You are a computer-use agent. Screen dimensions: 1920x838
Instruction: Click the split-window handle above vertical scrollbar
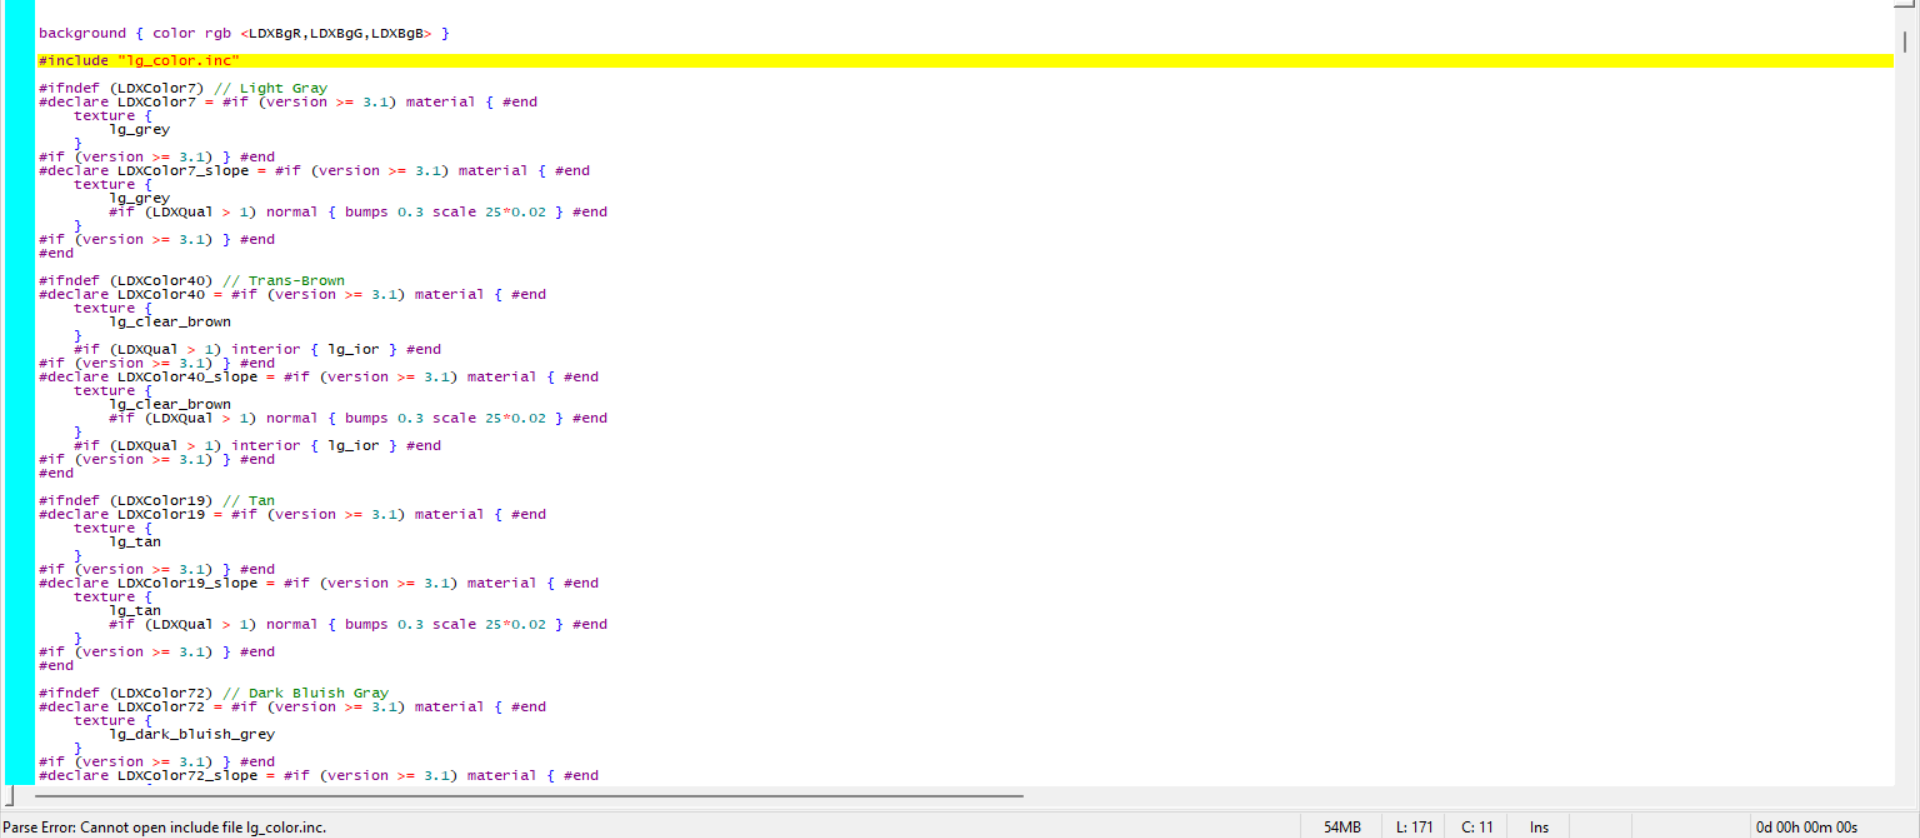1904,4
